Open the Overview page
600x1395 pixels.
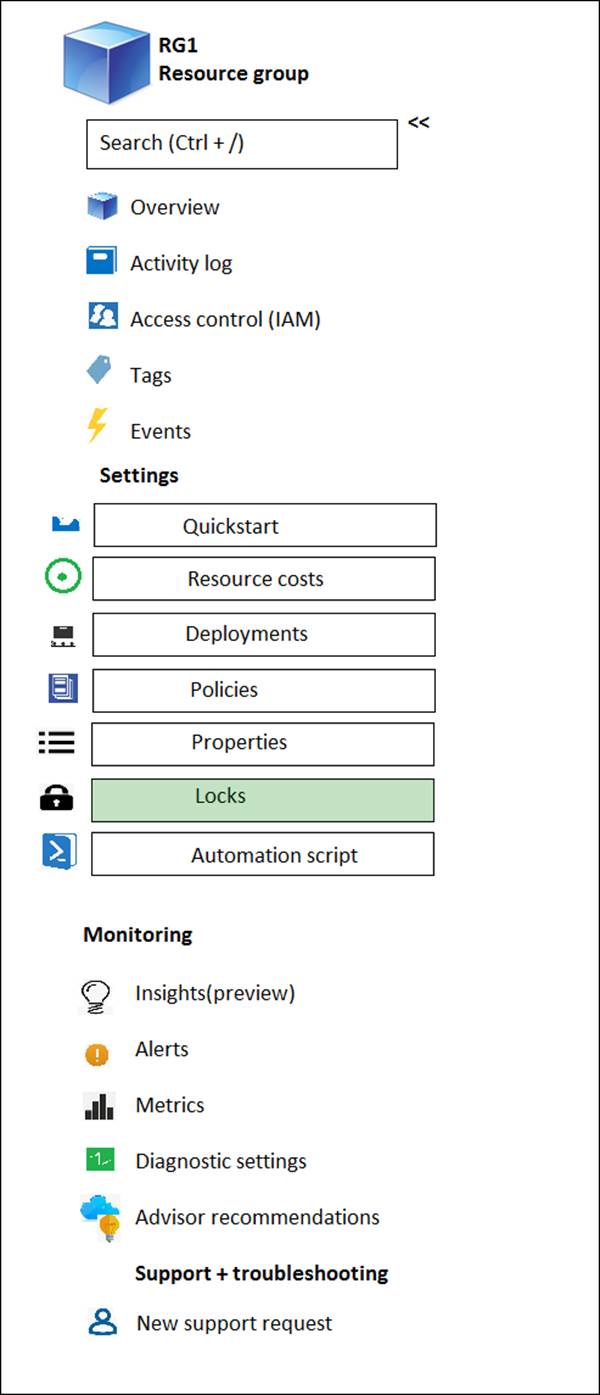(174, 207)
